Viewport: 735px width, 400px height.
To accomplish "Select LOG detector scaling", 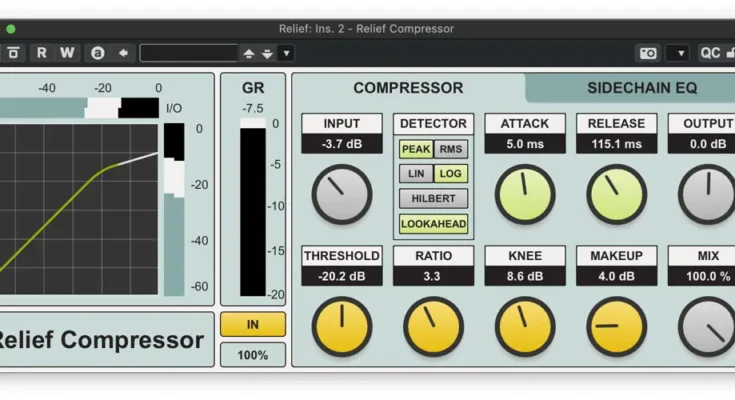I will 450,174.
